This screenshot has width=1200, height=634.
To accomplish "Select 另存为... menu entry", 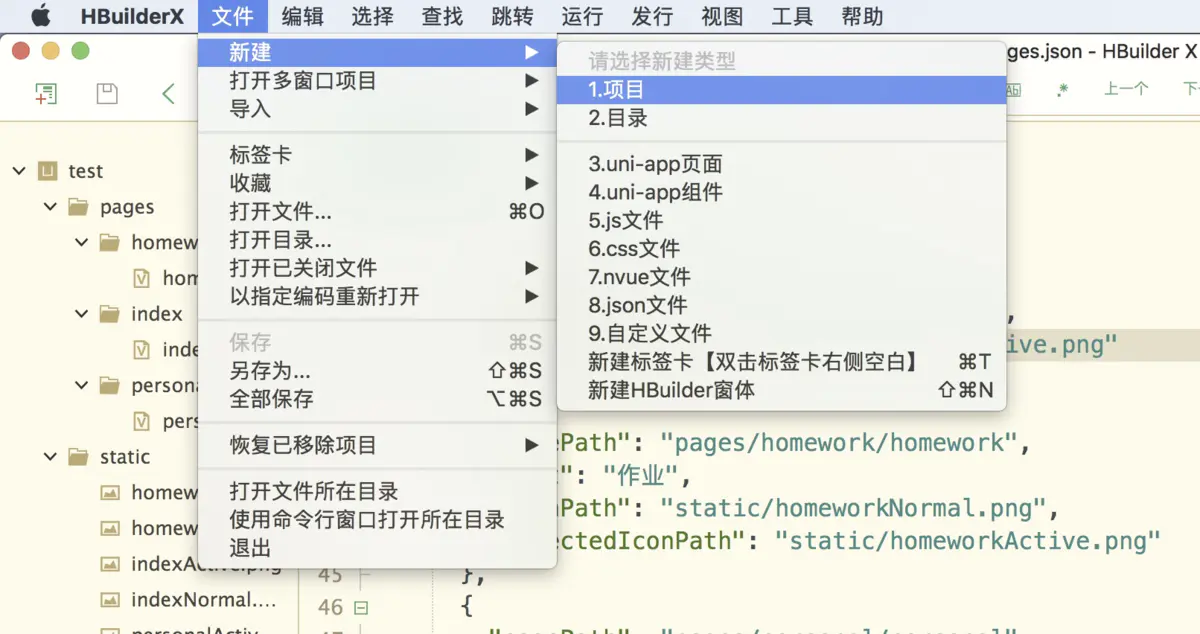I will pyautogui.click(x=377, y=370).
